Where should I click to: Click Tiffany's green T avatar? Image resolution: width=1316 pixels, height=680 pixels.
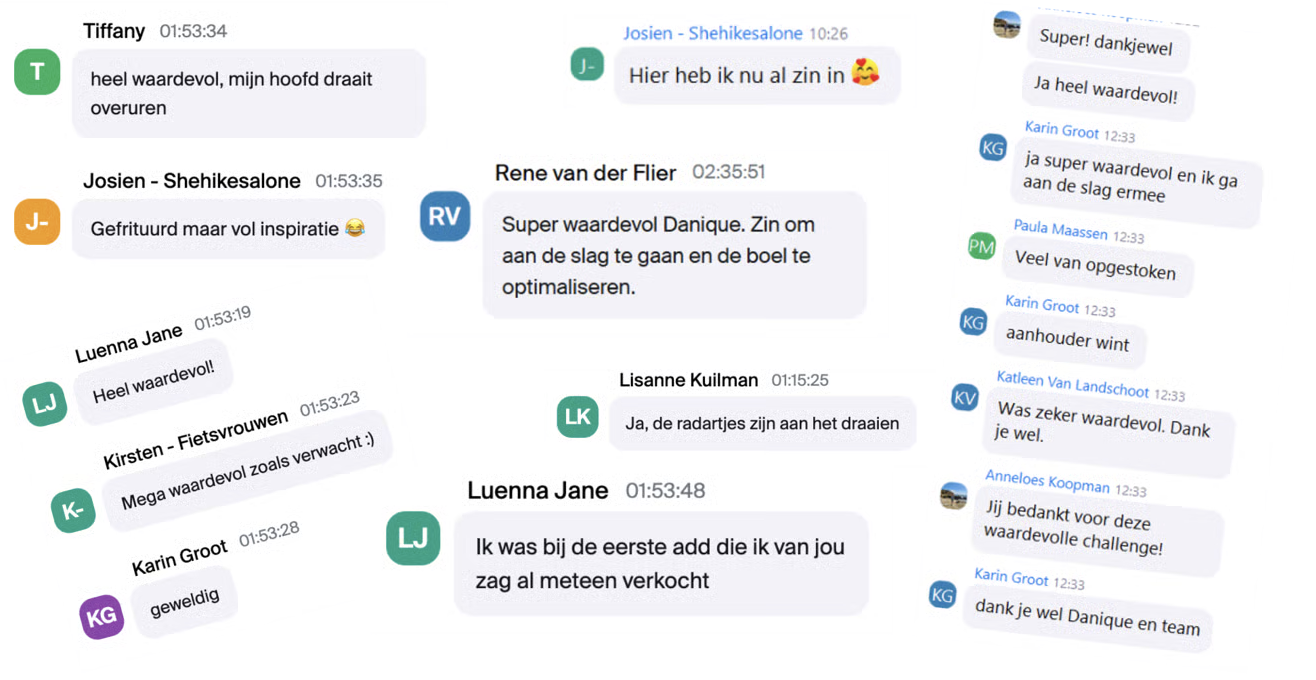(x=37, y=71)
